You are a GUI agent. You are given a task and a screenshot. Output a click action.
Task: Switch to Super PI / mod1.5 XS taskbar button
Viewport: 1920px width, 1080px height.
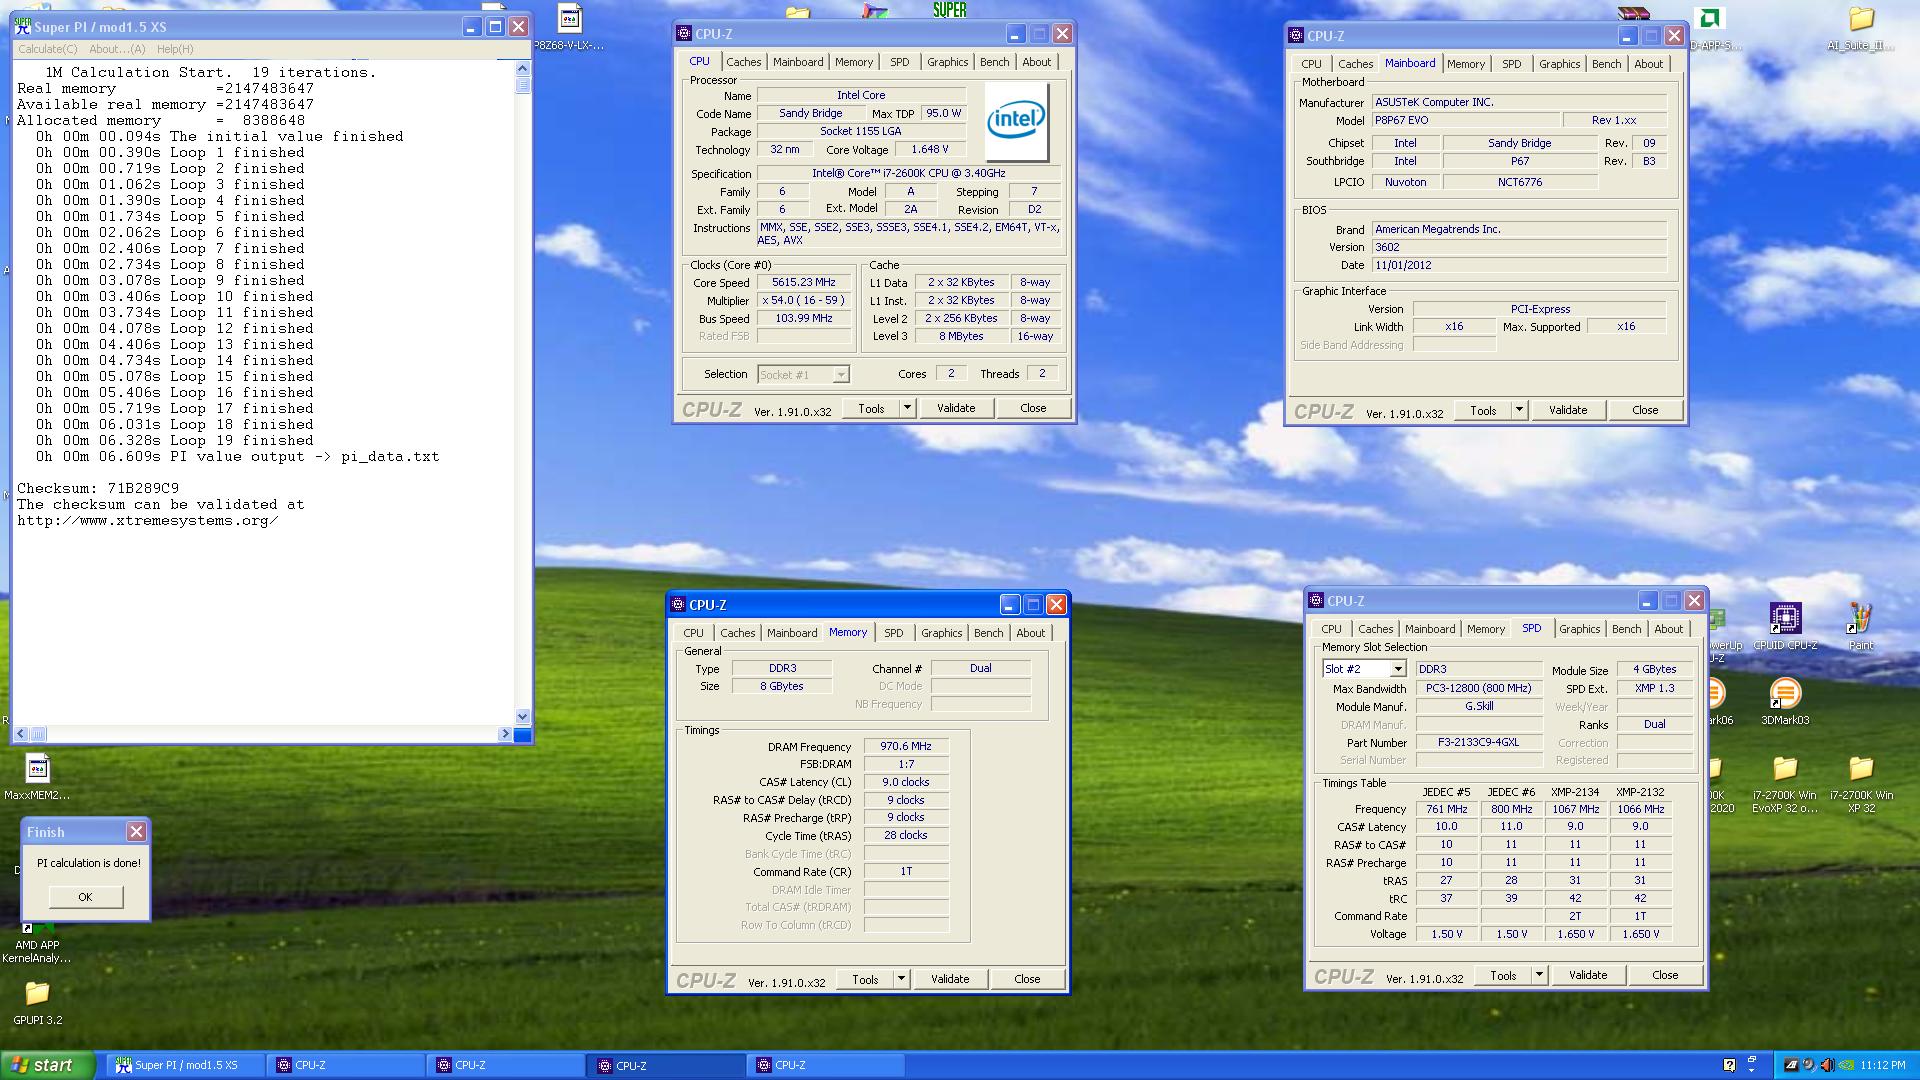(x=186, y=1065)
